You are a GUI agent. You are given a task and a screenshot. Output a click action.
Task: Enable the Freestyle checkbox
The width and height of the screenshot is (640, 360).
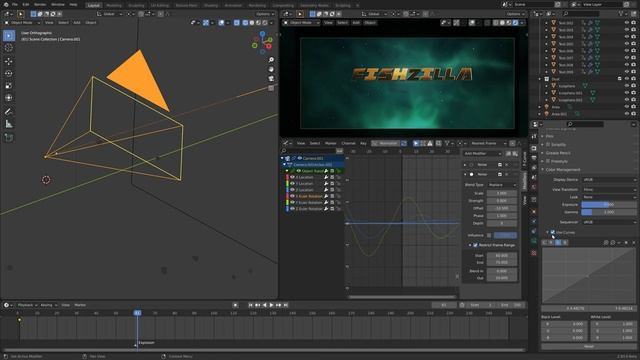click(548, 161)
